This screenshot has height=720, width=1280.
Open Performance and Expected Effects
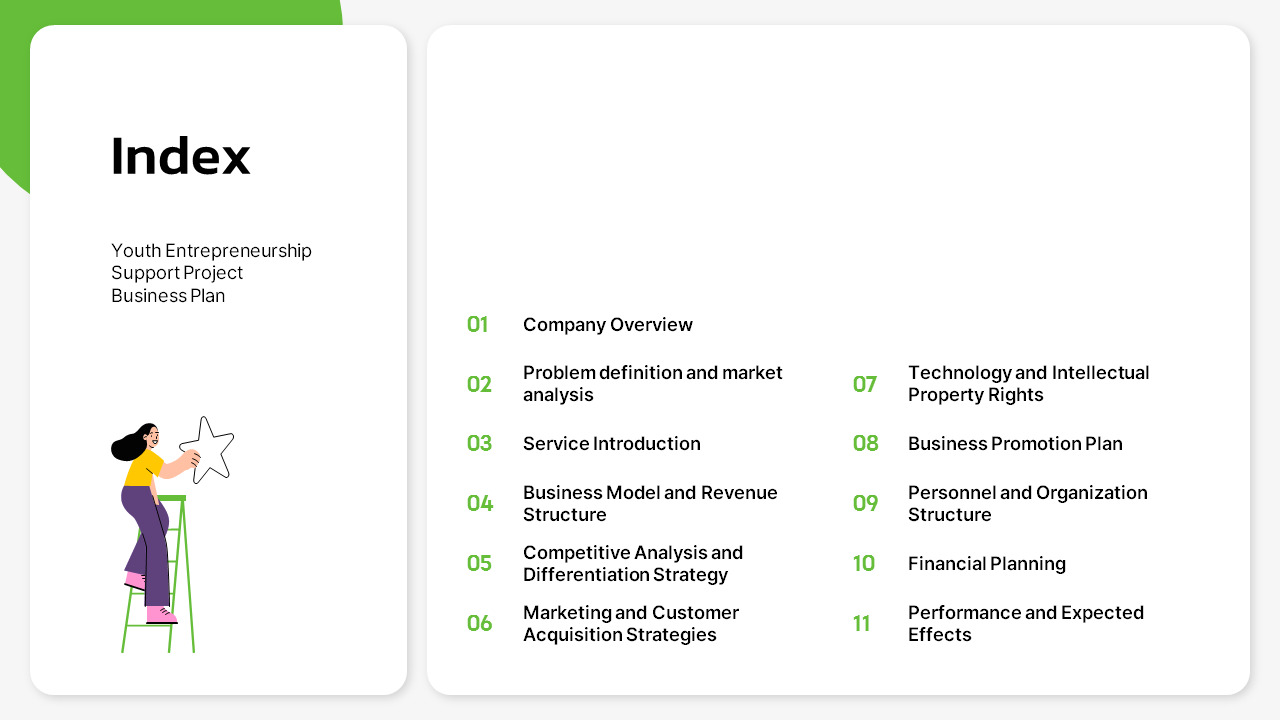pos(1025,623)
